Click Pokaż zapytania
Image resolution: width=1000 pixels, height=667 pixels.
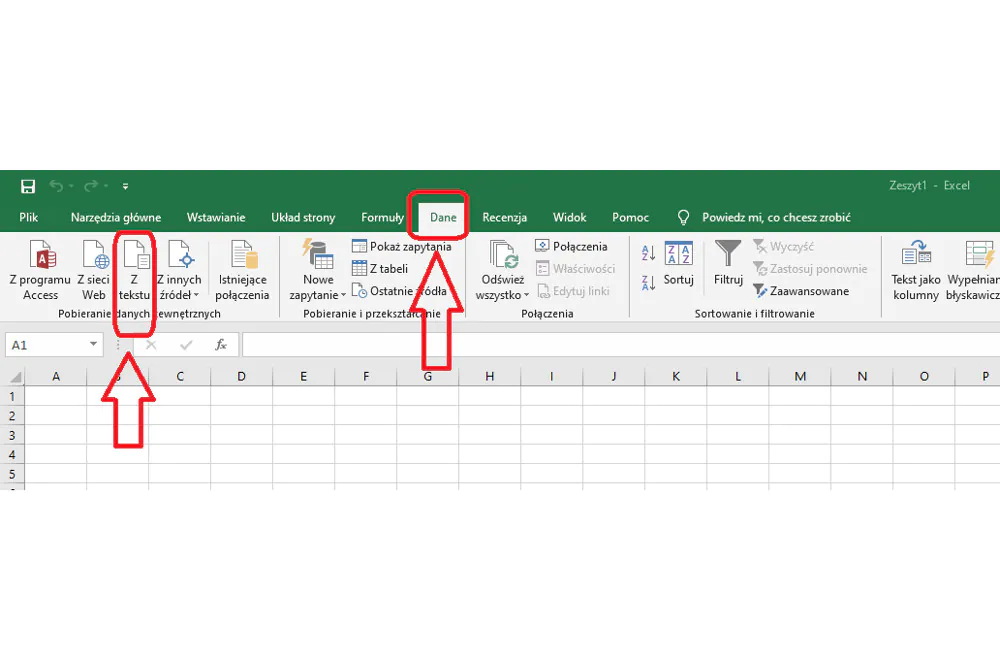(x=402, y=246)
